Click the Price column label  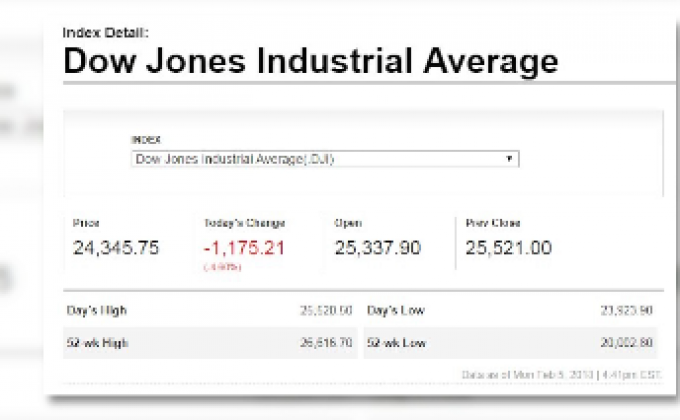(86, 223)
